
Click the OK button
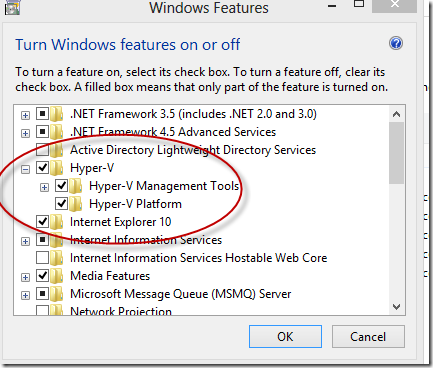[285, 337]
